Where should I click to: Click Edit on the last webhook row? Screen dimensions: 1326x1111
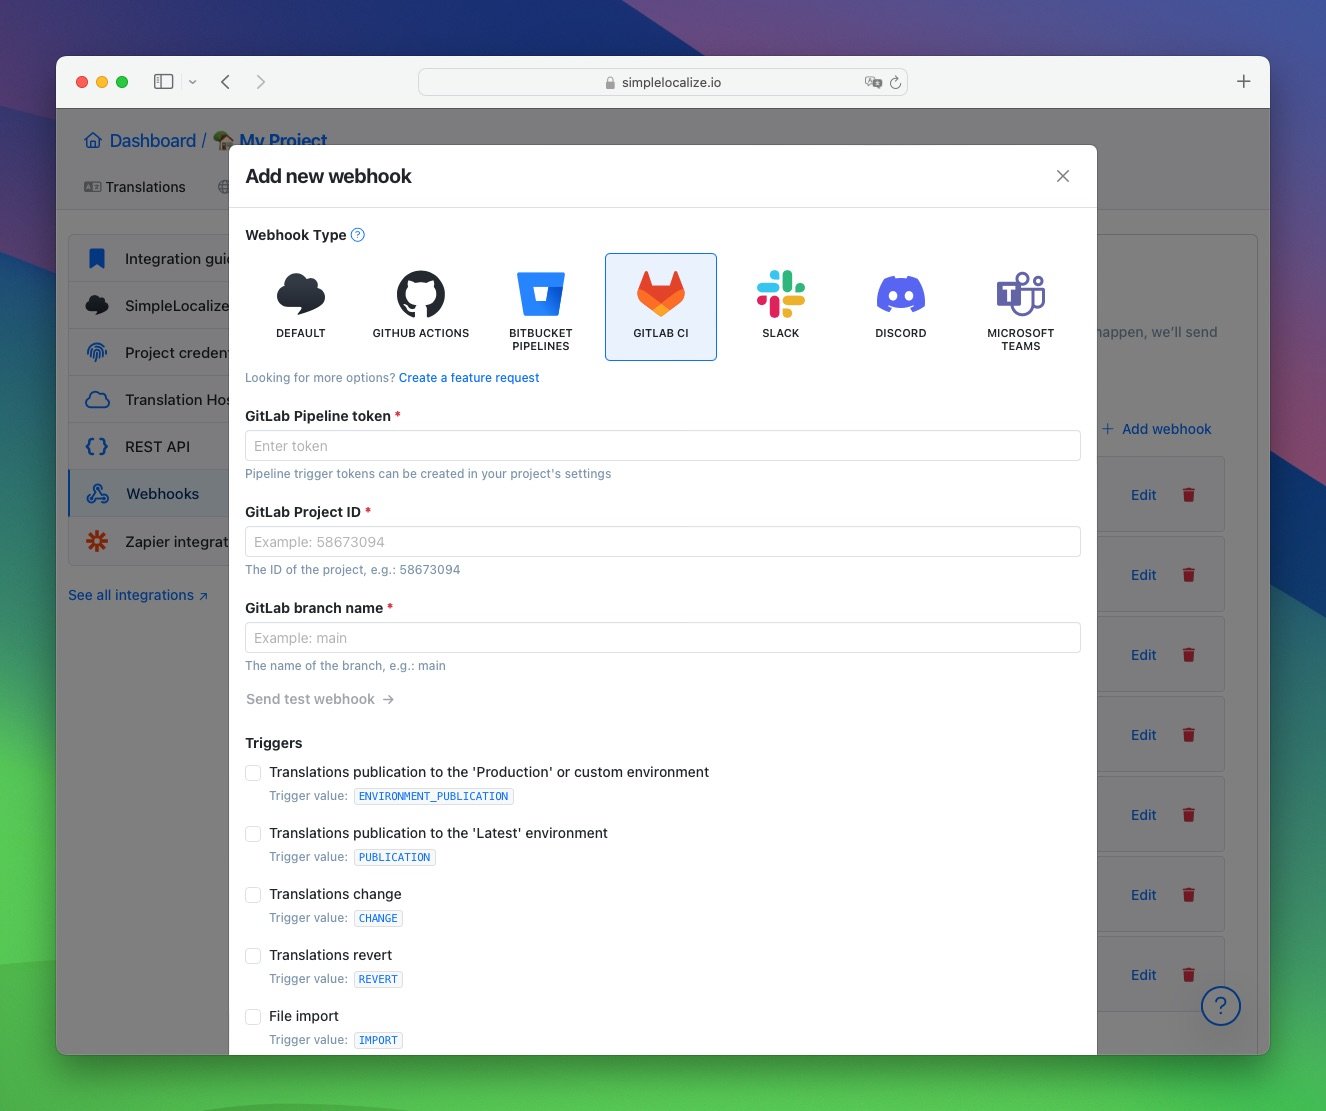click(1143, 975)
